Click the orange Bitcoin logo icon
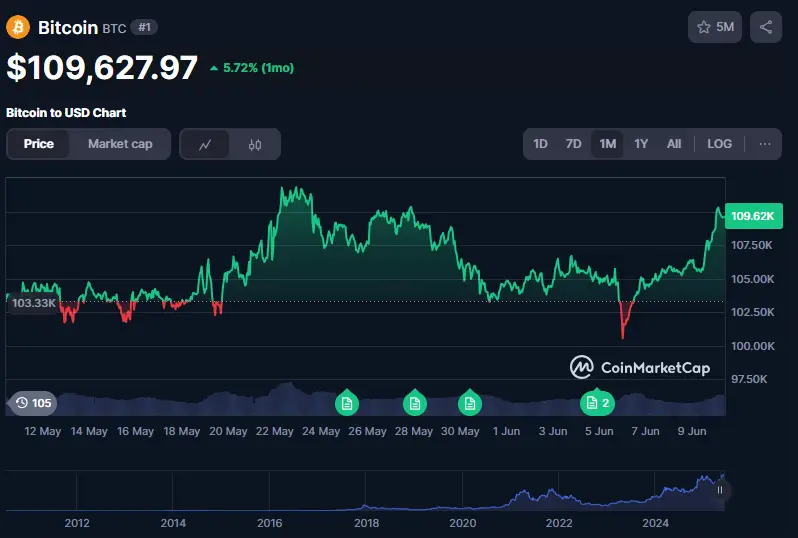The image size is (798, 538). click(18, 27)
